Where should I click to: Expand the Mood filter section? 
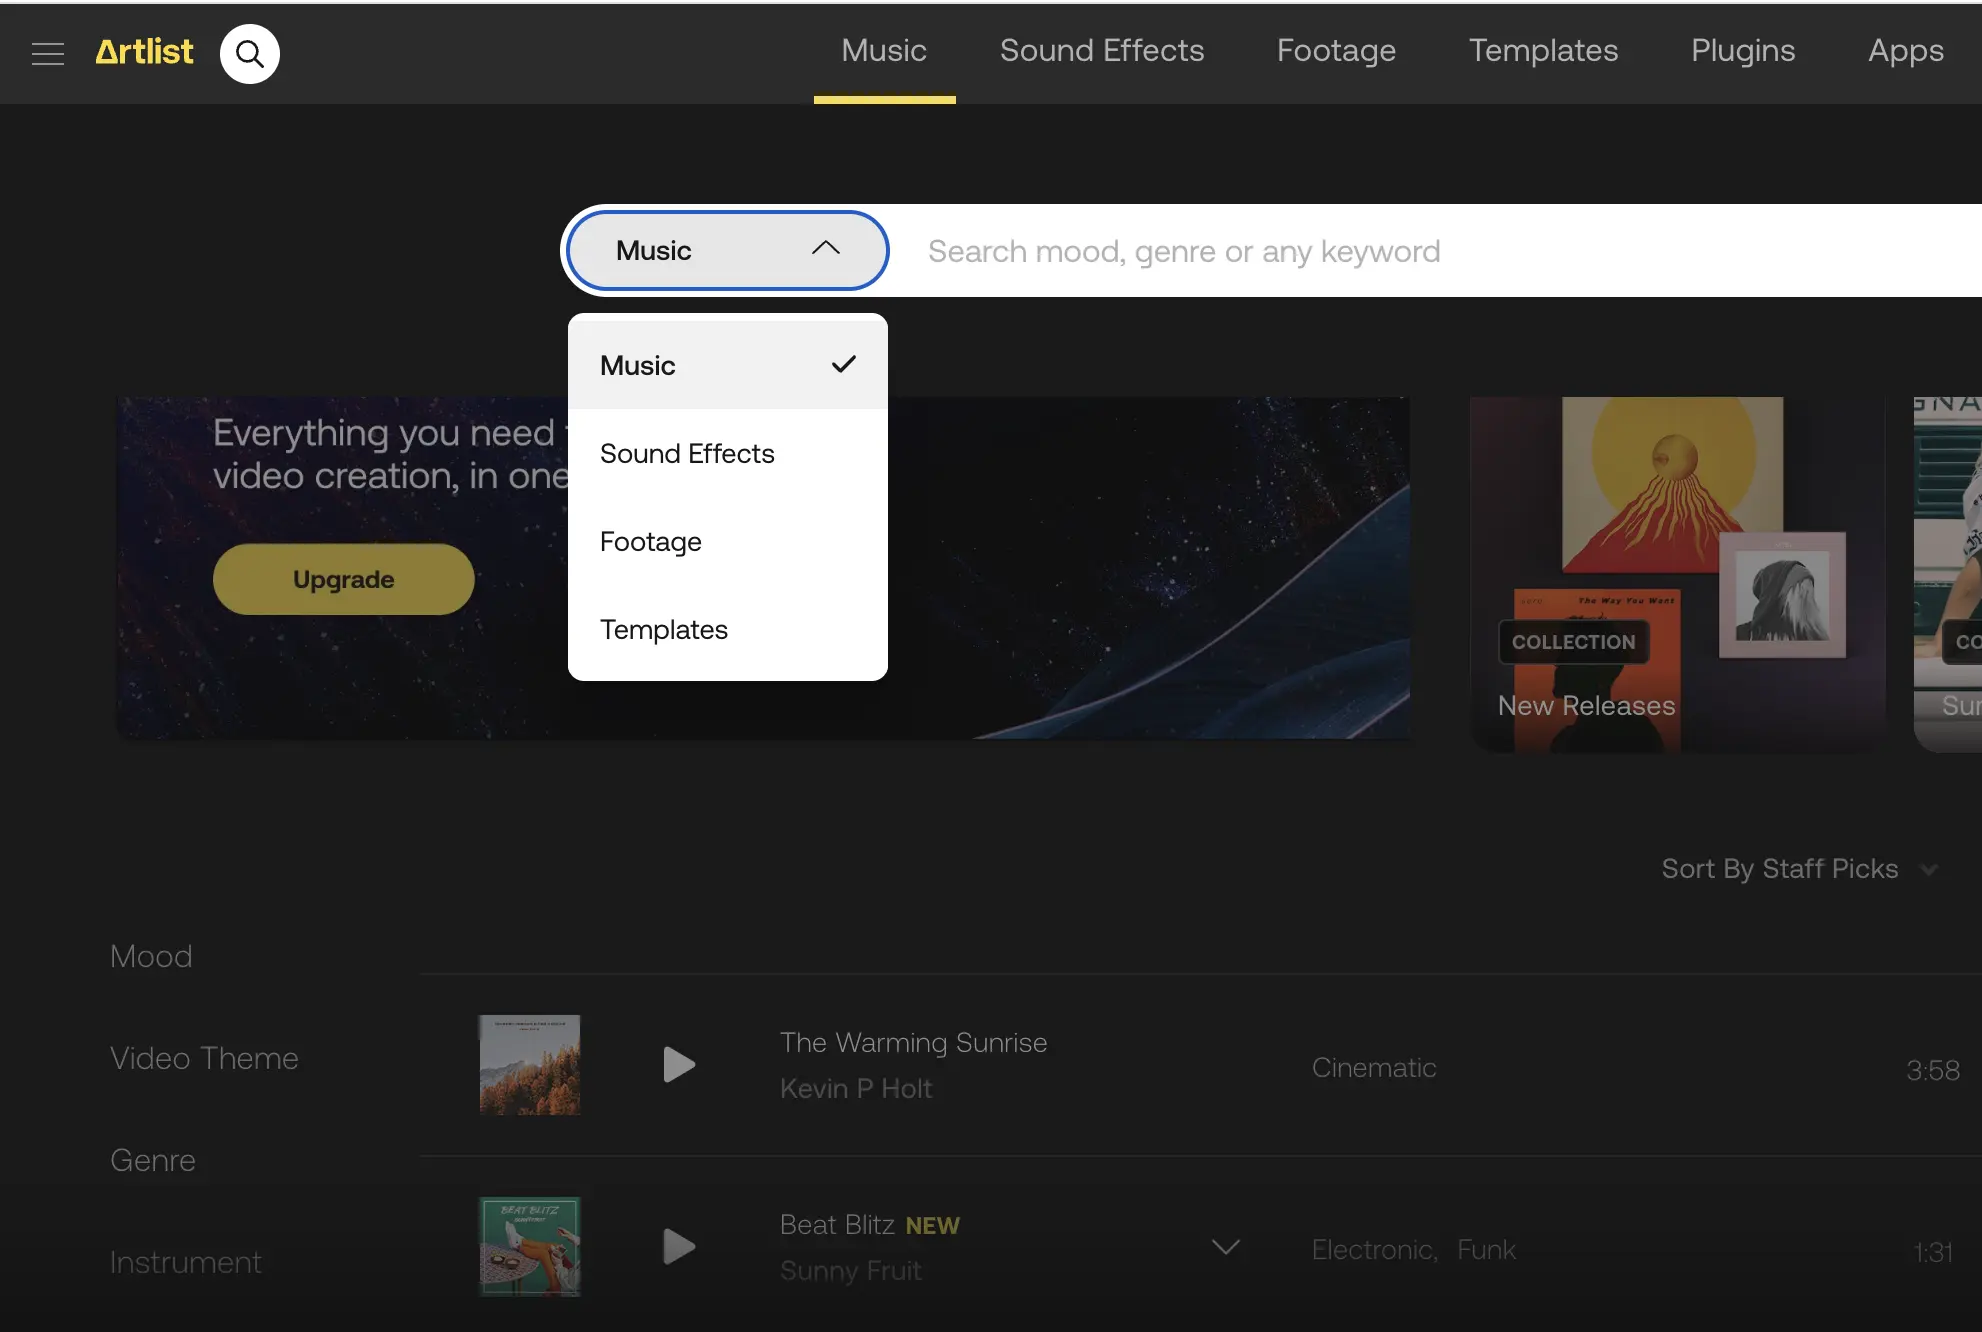[151, 956]
